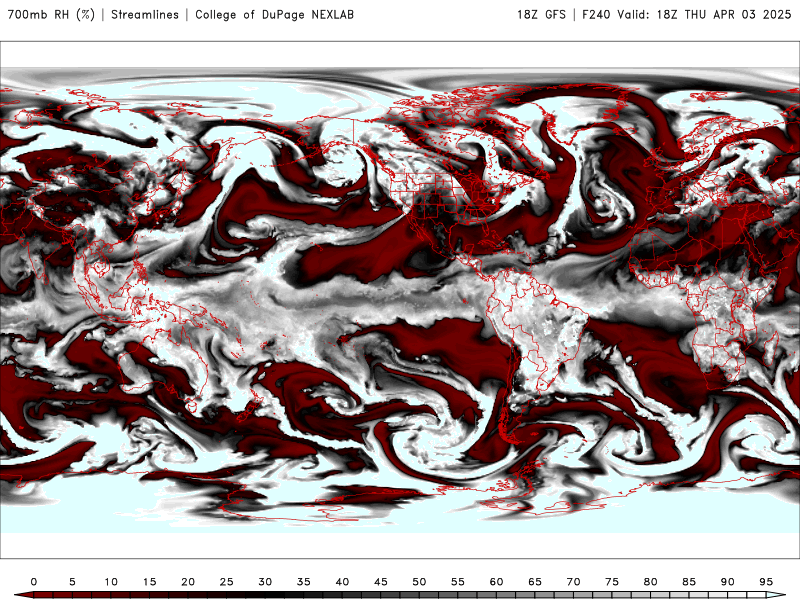Click the global 700mb RH map image
The image size is (800, 600).
tap(400, 300)
